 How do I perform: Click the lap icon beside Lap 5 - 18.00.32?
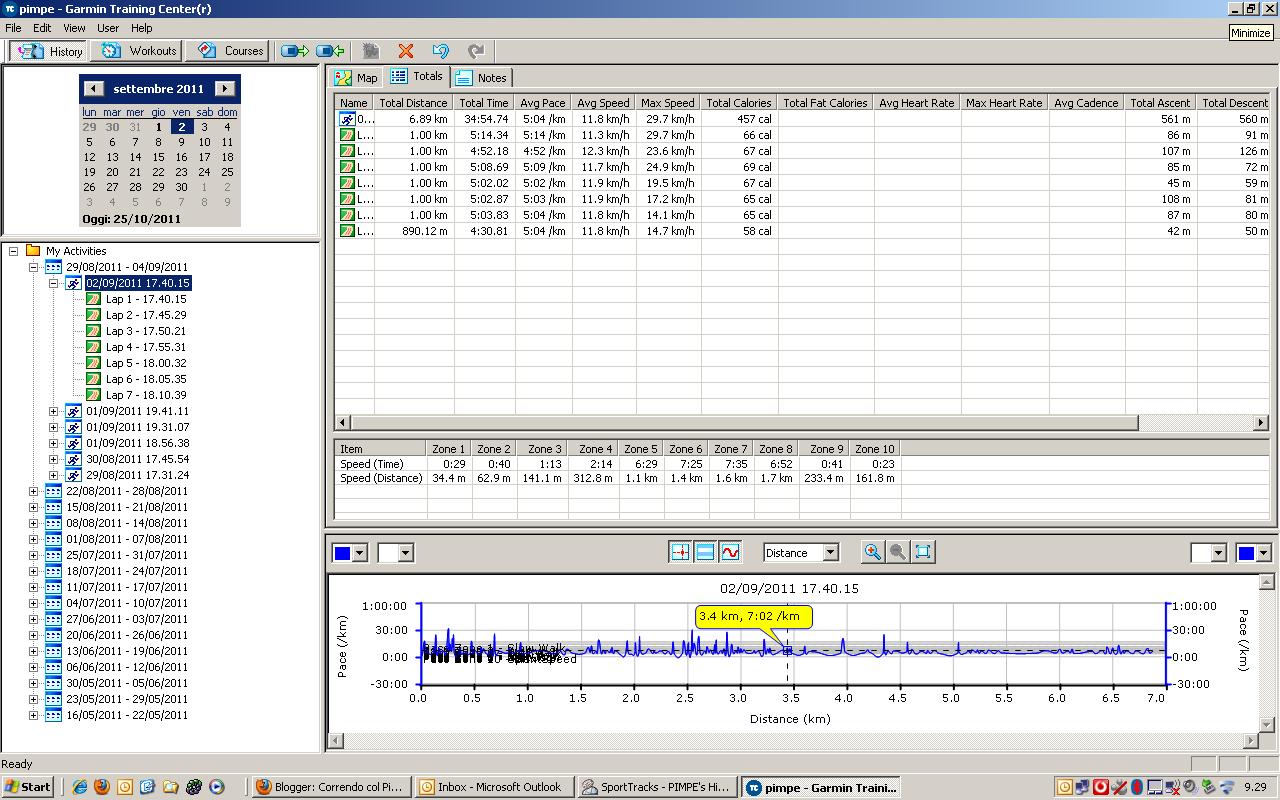(x=93, y=363)
